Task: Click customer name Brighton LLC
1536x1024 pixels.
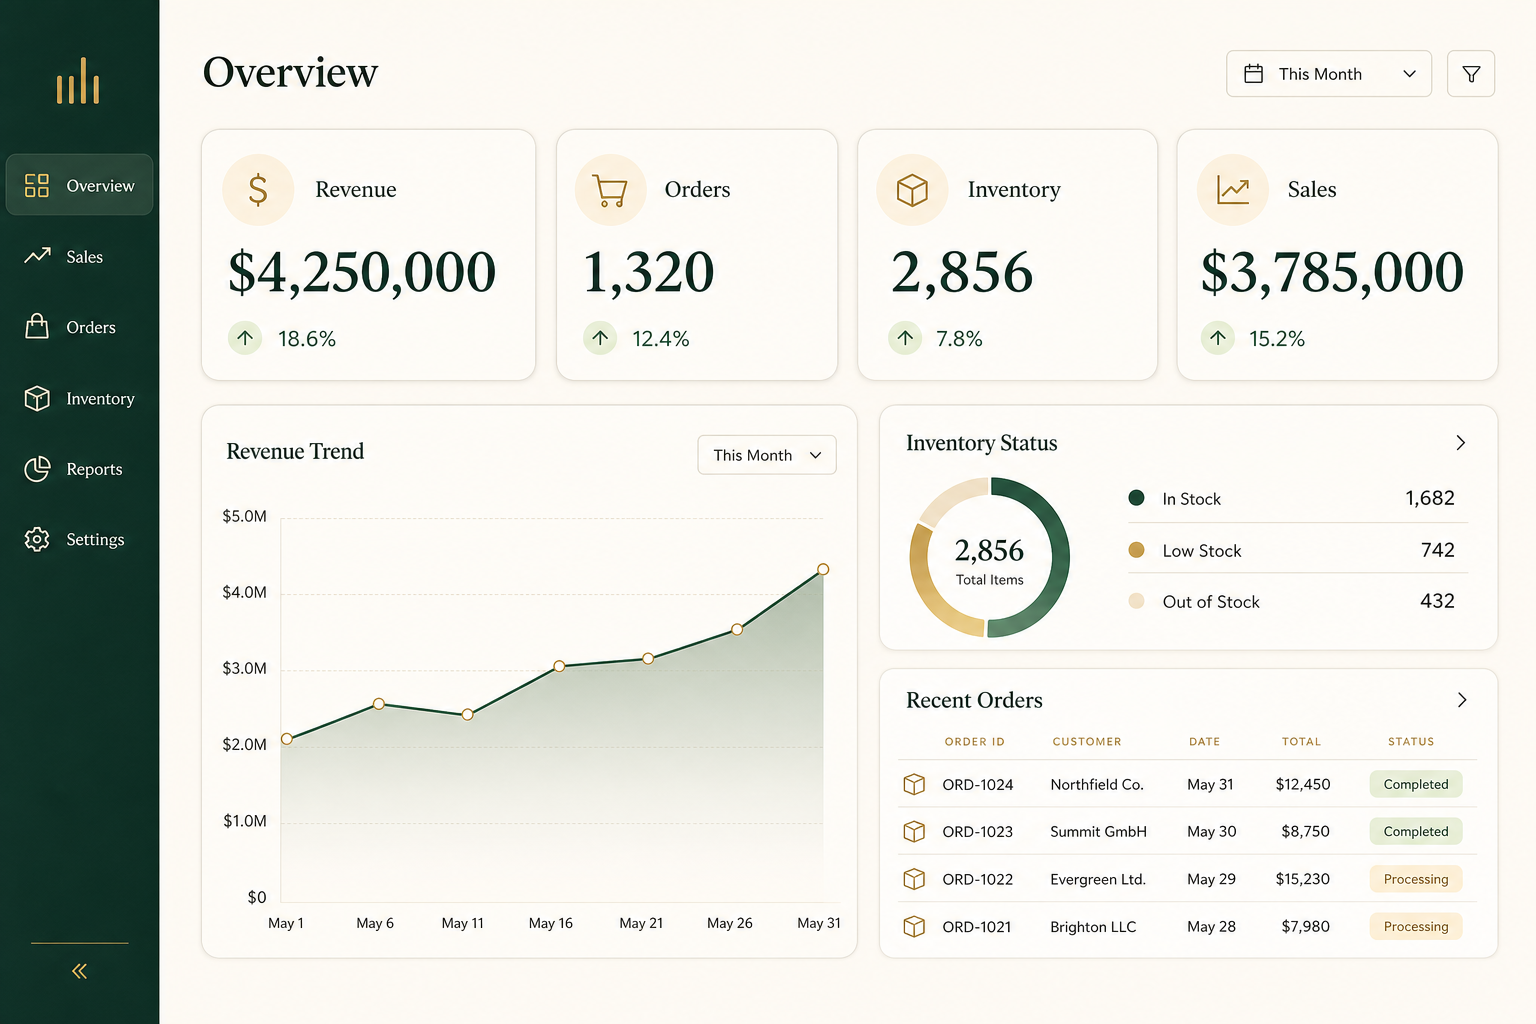Action: coord(1093,927)
